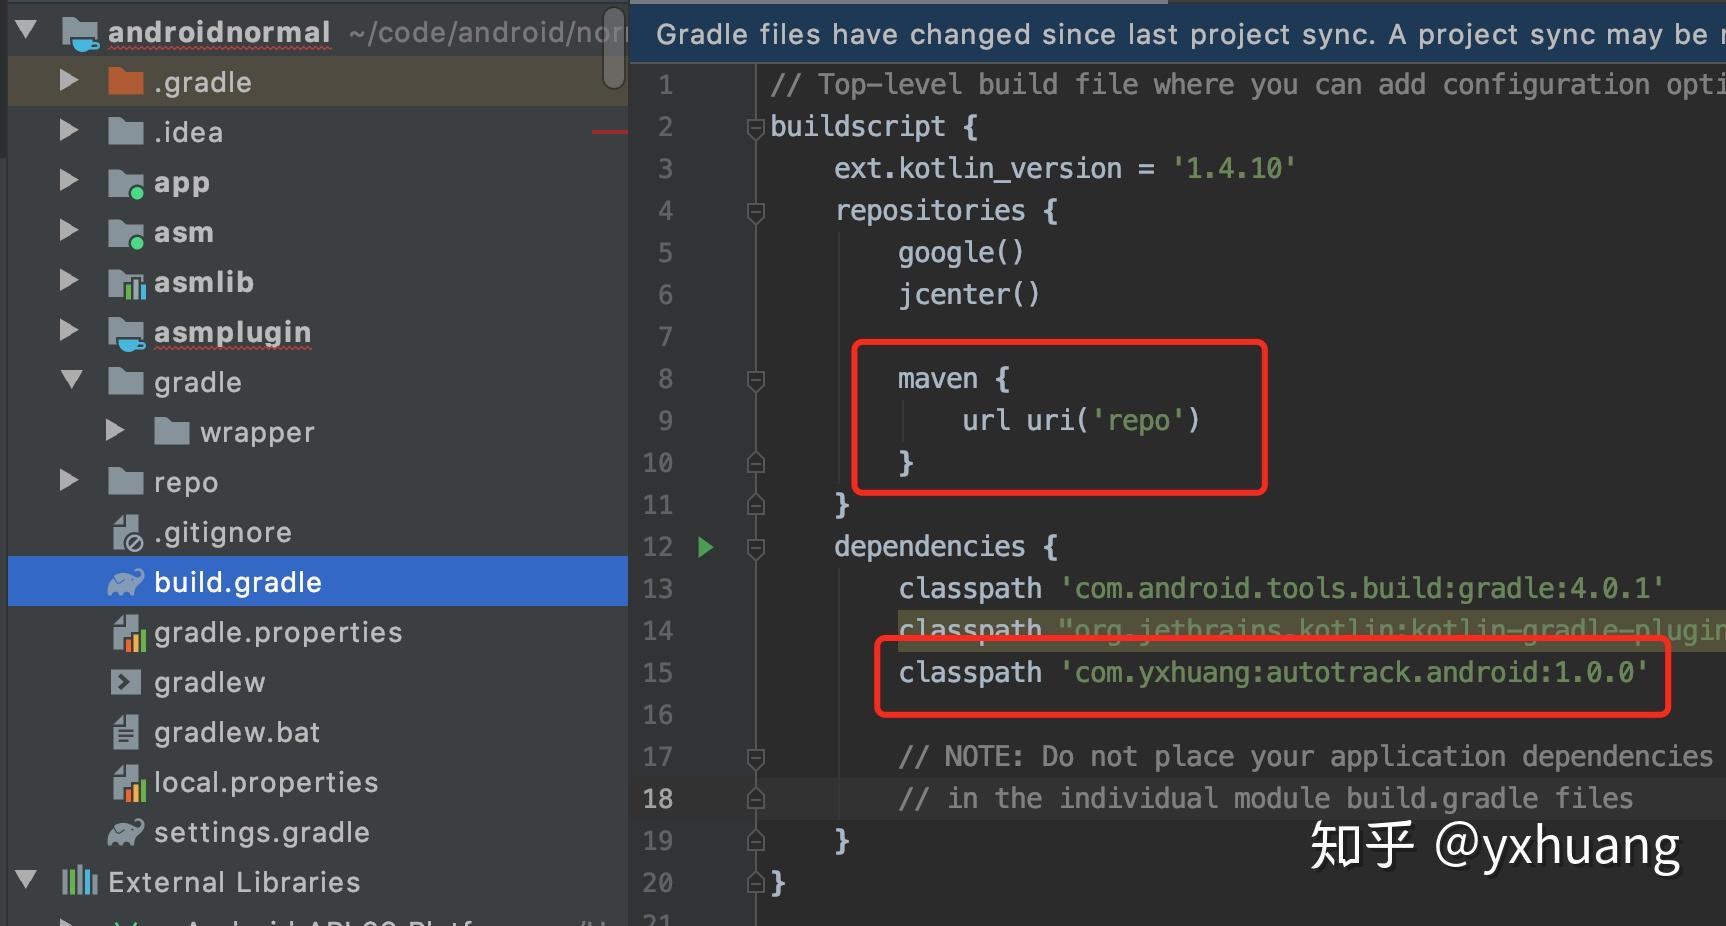Click the androidnormal project root icon
This screenshot has width=1726, height=926.
click(80, 33)
